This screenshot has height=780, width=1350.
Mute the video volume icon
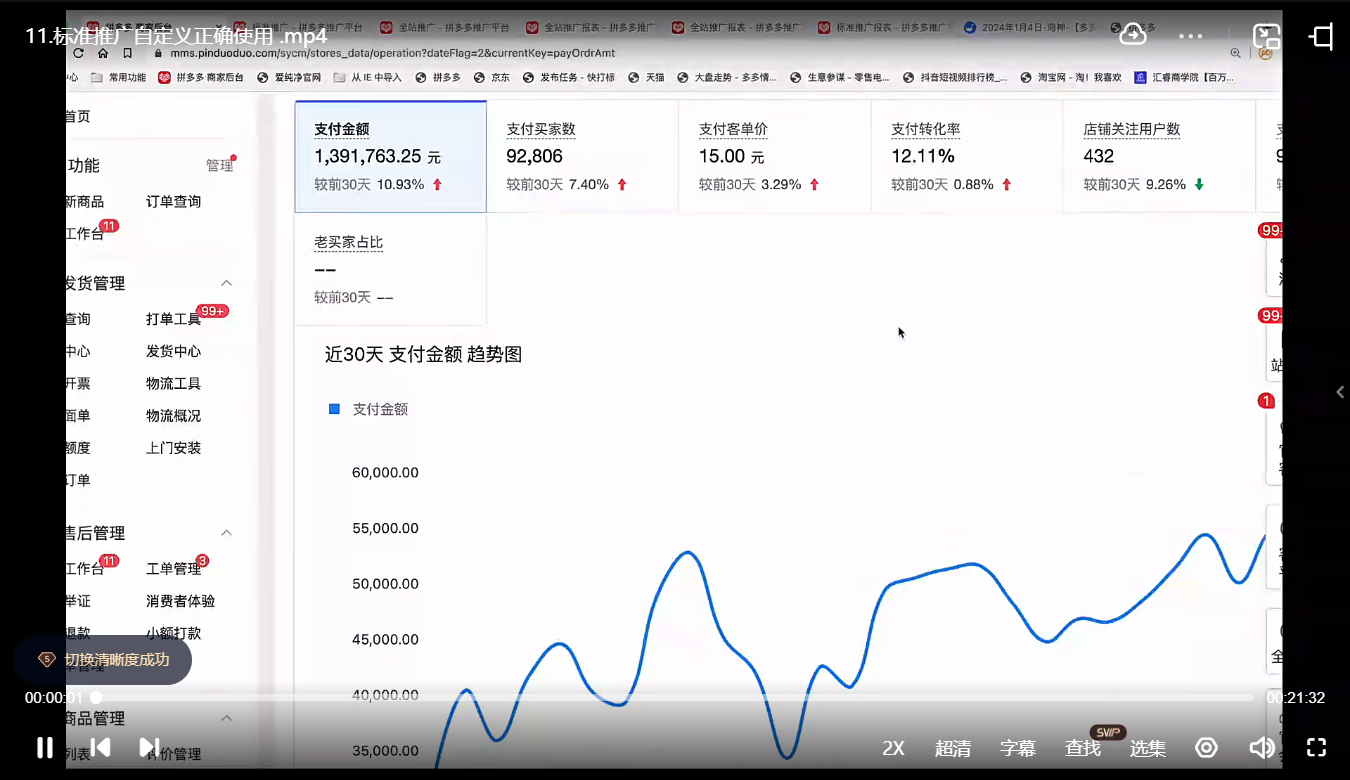coord(1262,747)
